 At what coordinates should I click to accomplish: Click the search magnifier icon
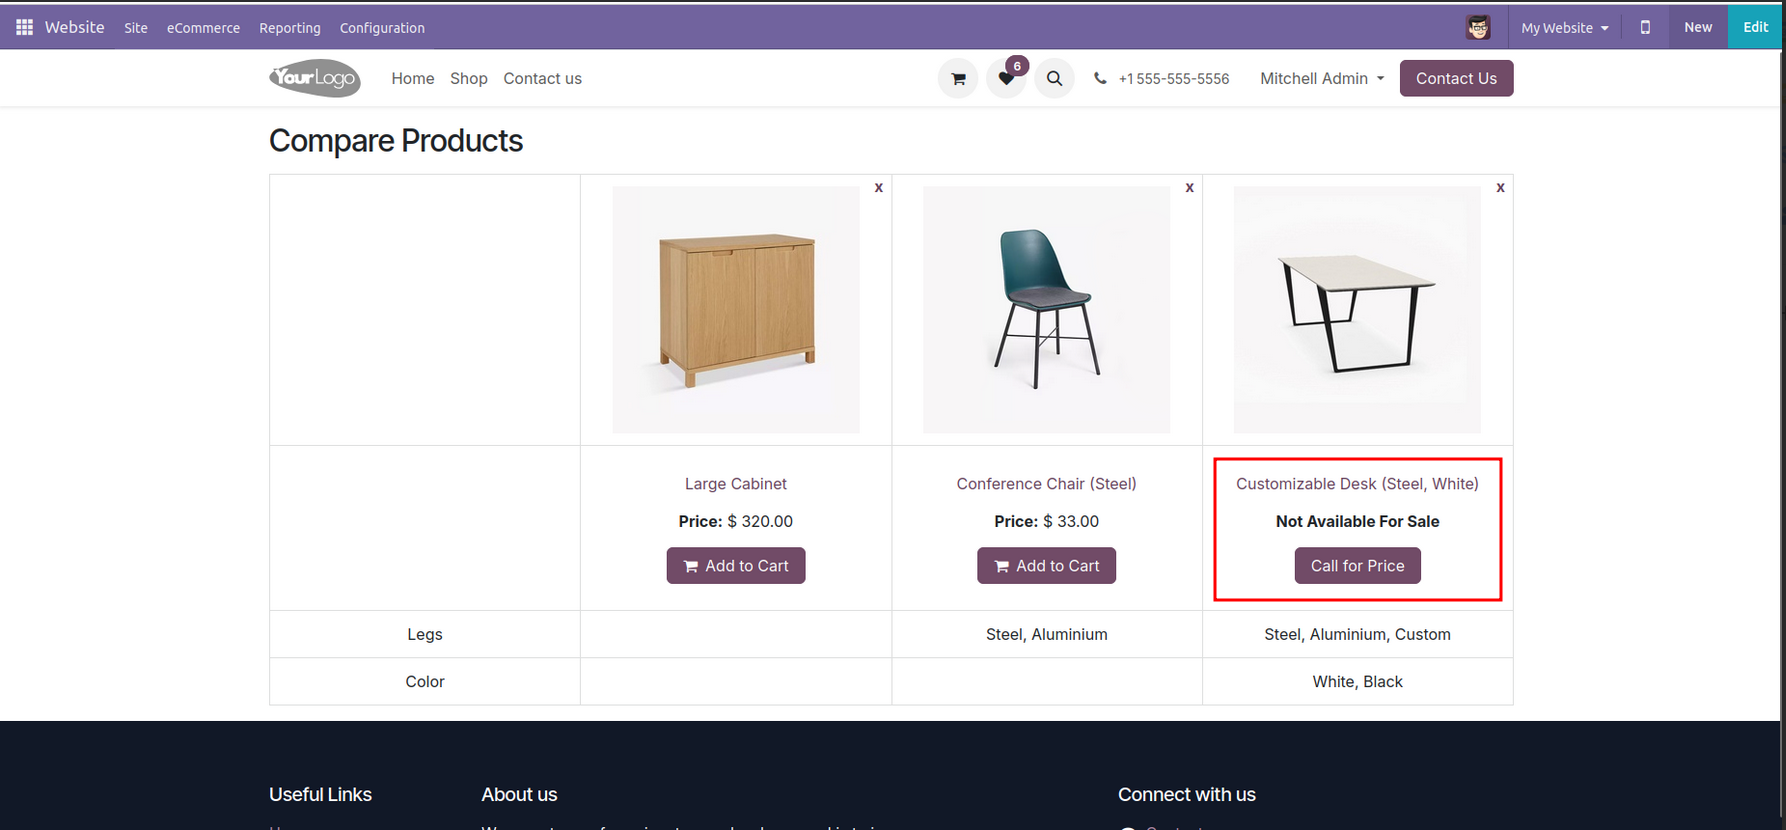pos(1054,78)
